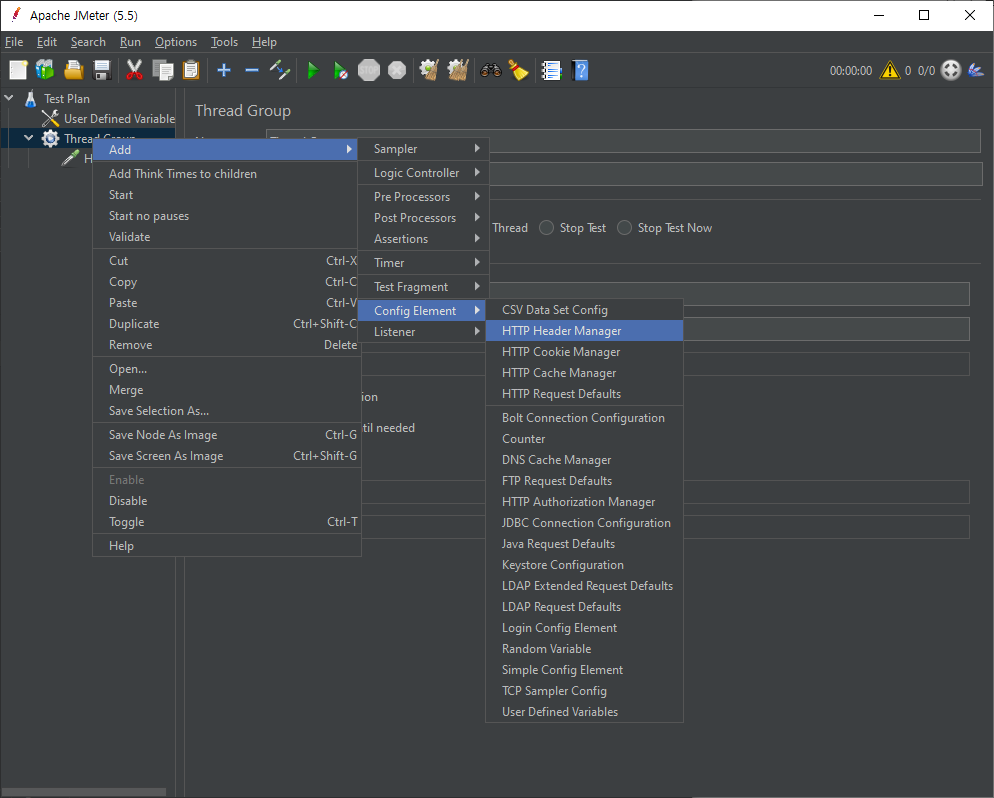Expand the Logic Controller submenu
Image resolution: width=994 pixels, height=798 pixels.
point(423,172)
